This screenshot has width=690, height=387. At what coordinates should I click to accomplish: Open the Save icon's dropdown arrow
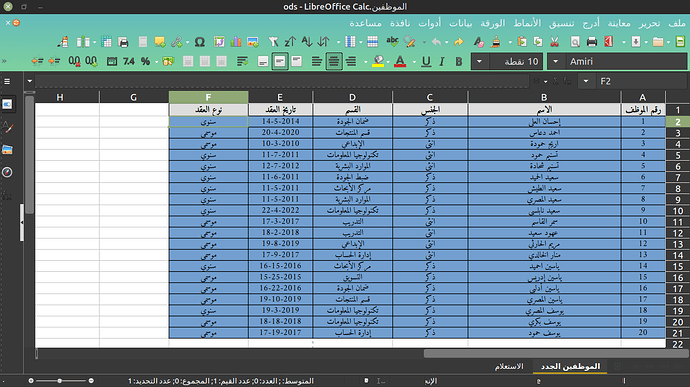click(x=624, y=42)
